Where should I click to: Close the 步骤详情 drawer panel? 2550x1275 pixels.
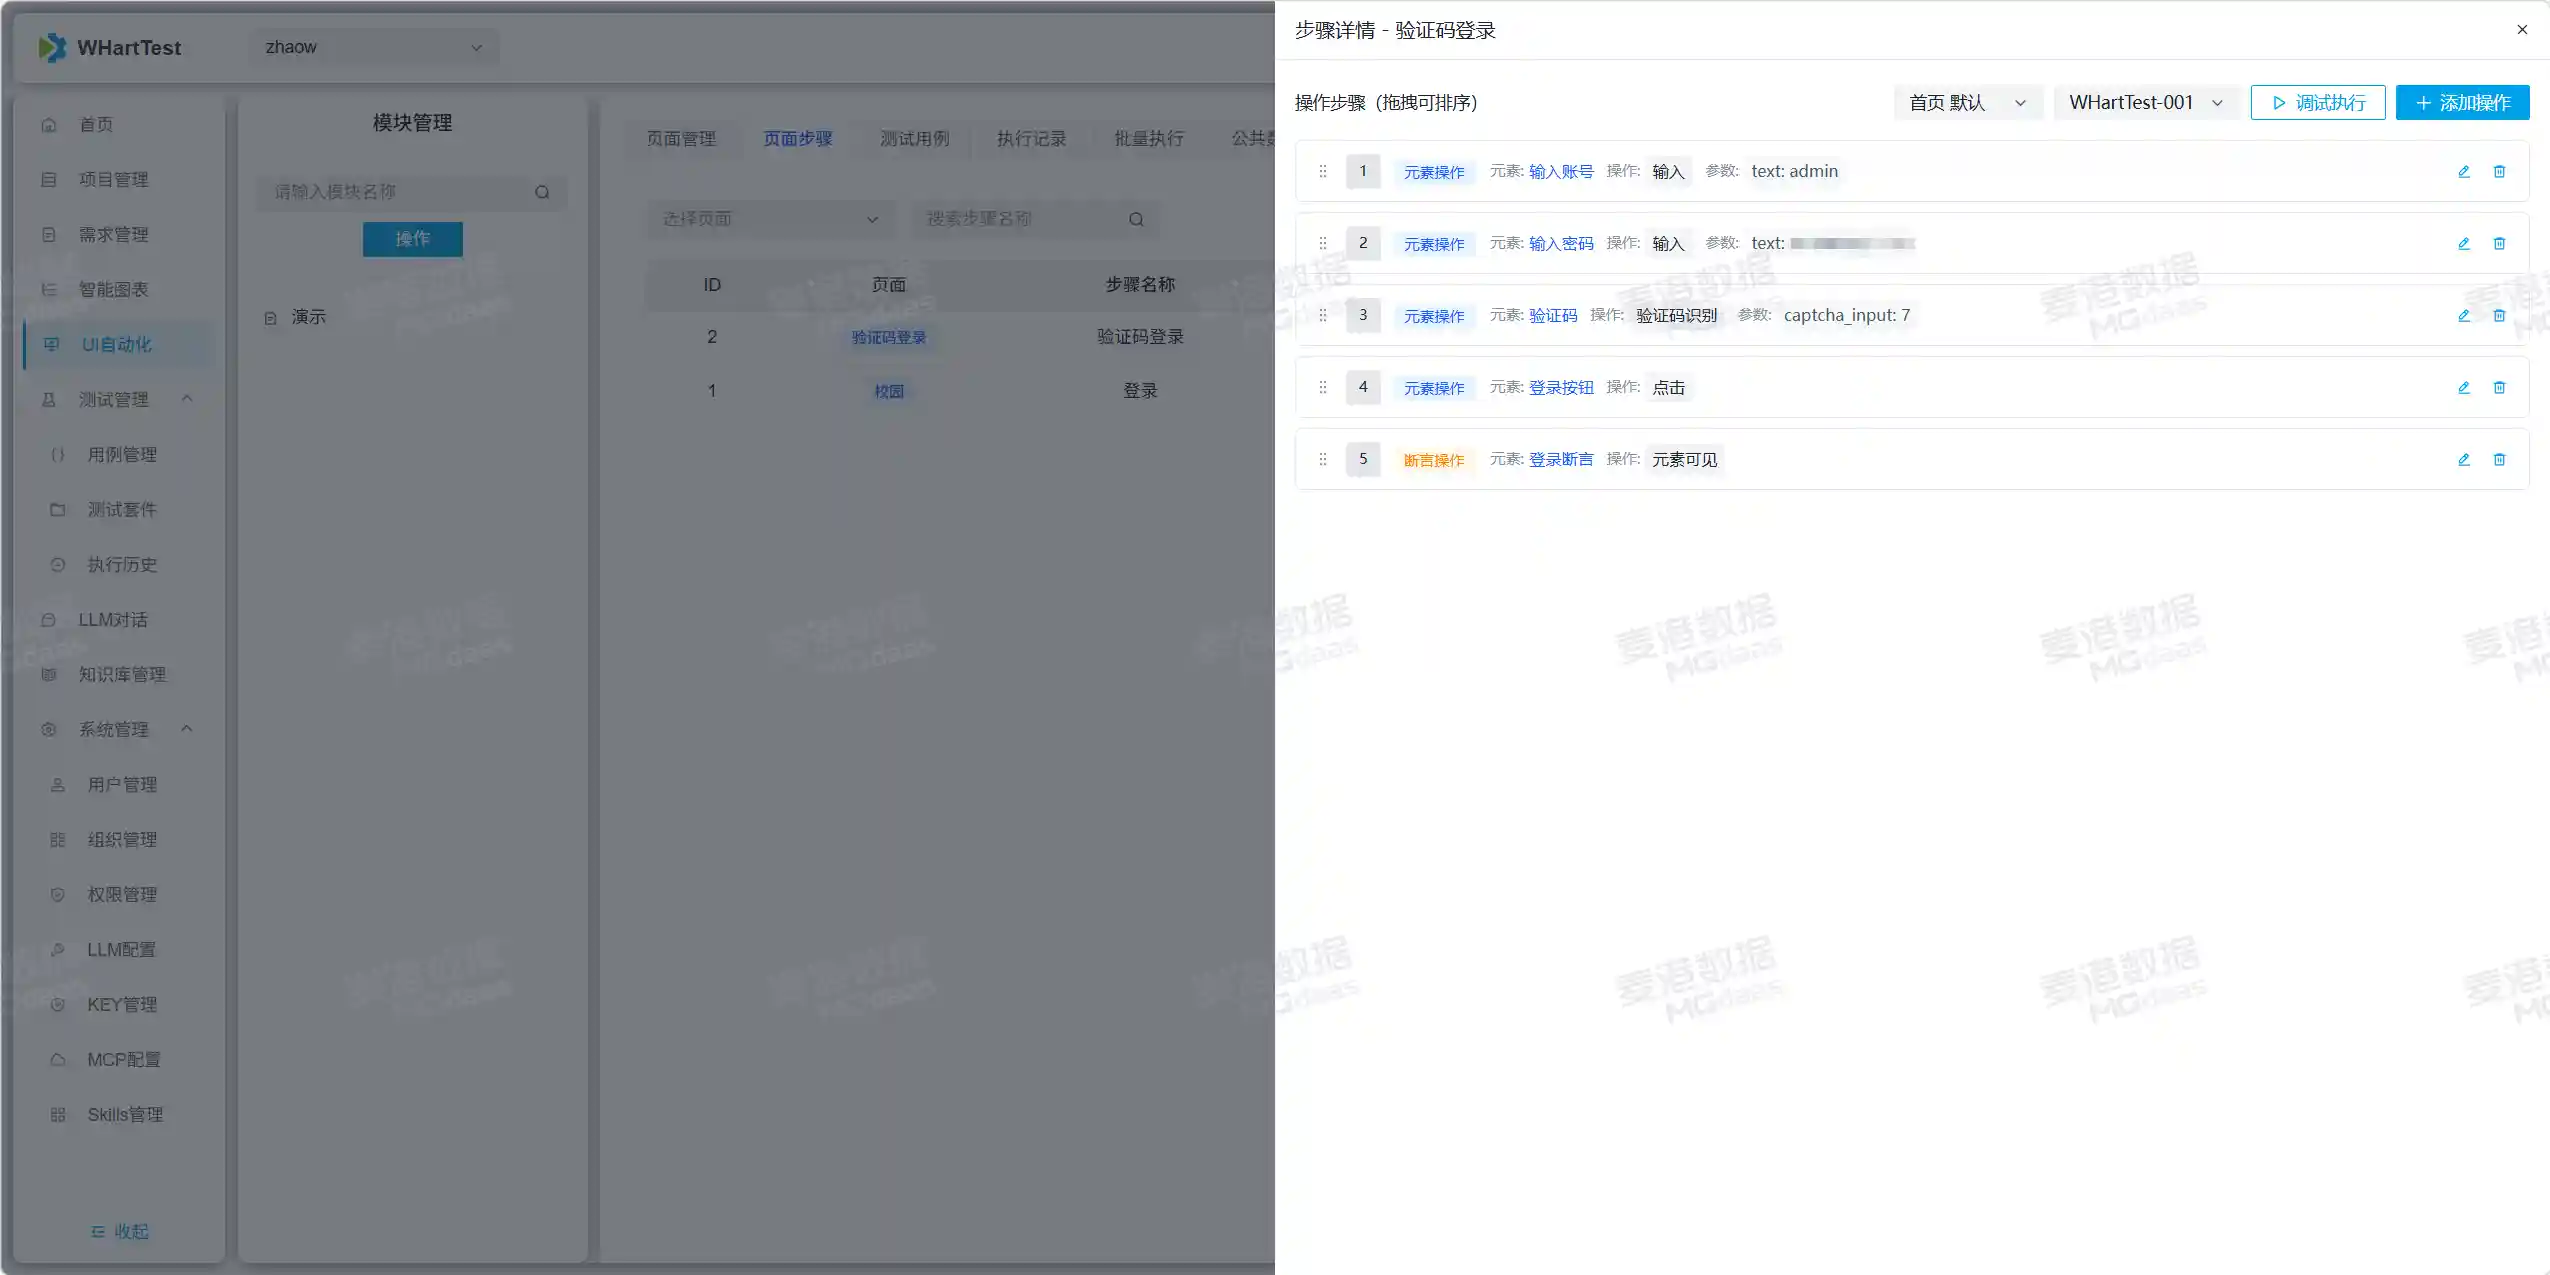2522,30
